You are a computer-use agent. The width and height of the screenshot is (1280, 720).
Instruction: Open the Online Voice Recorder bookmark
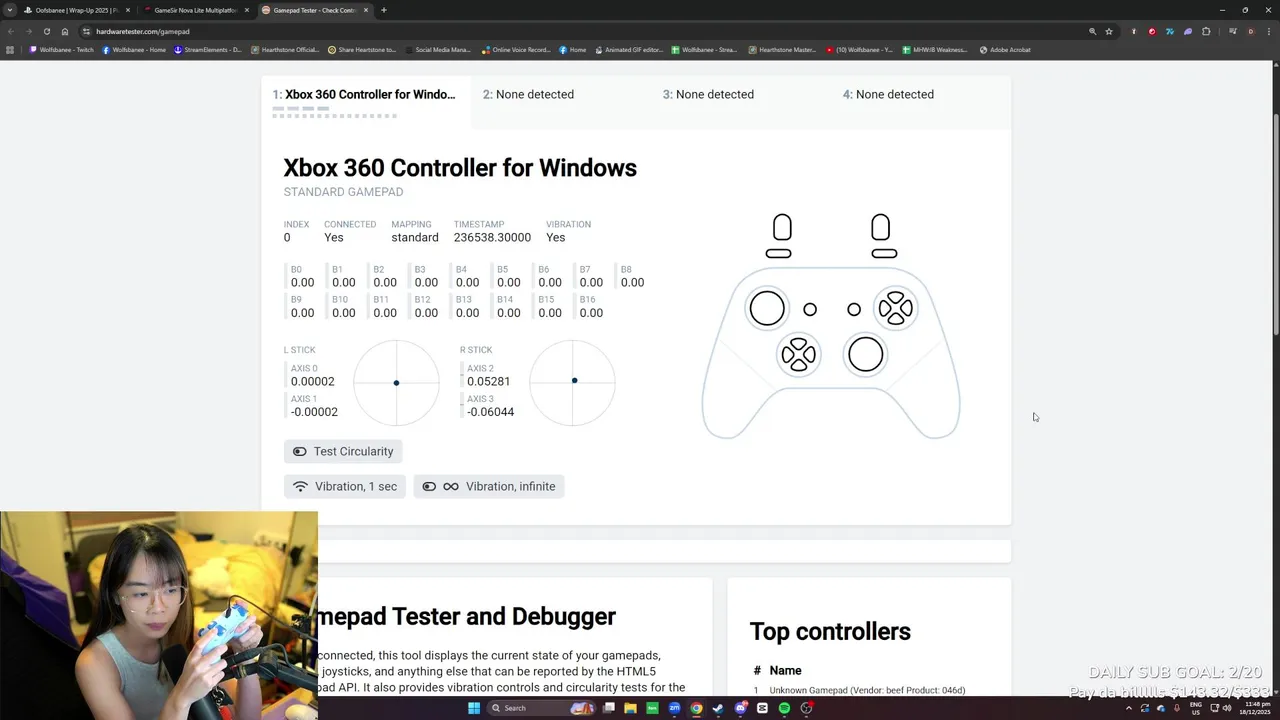coord(516,50)
